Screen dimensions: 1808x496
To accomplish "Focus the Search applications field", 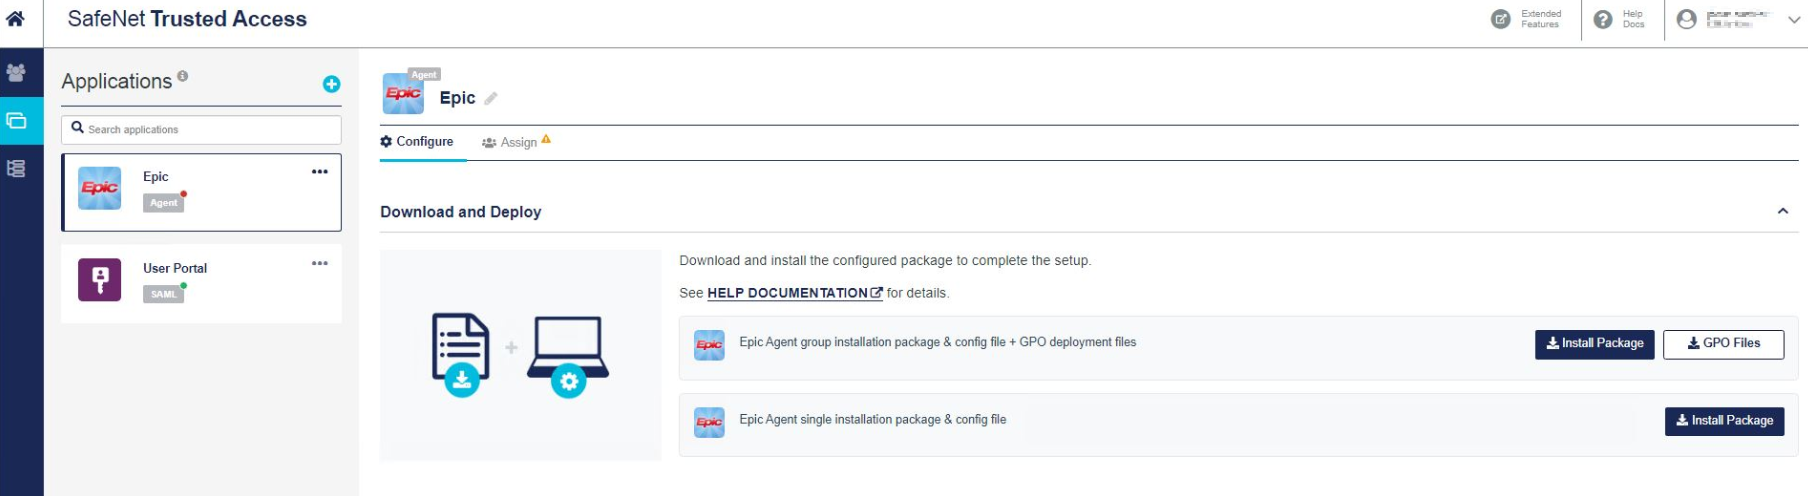I will point(201,129).
